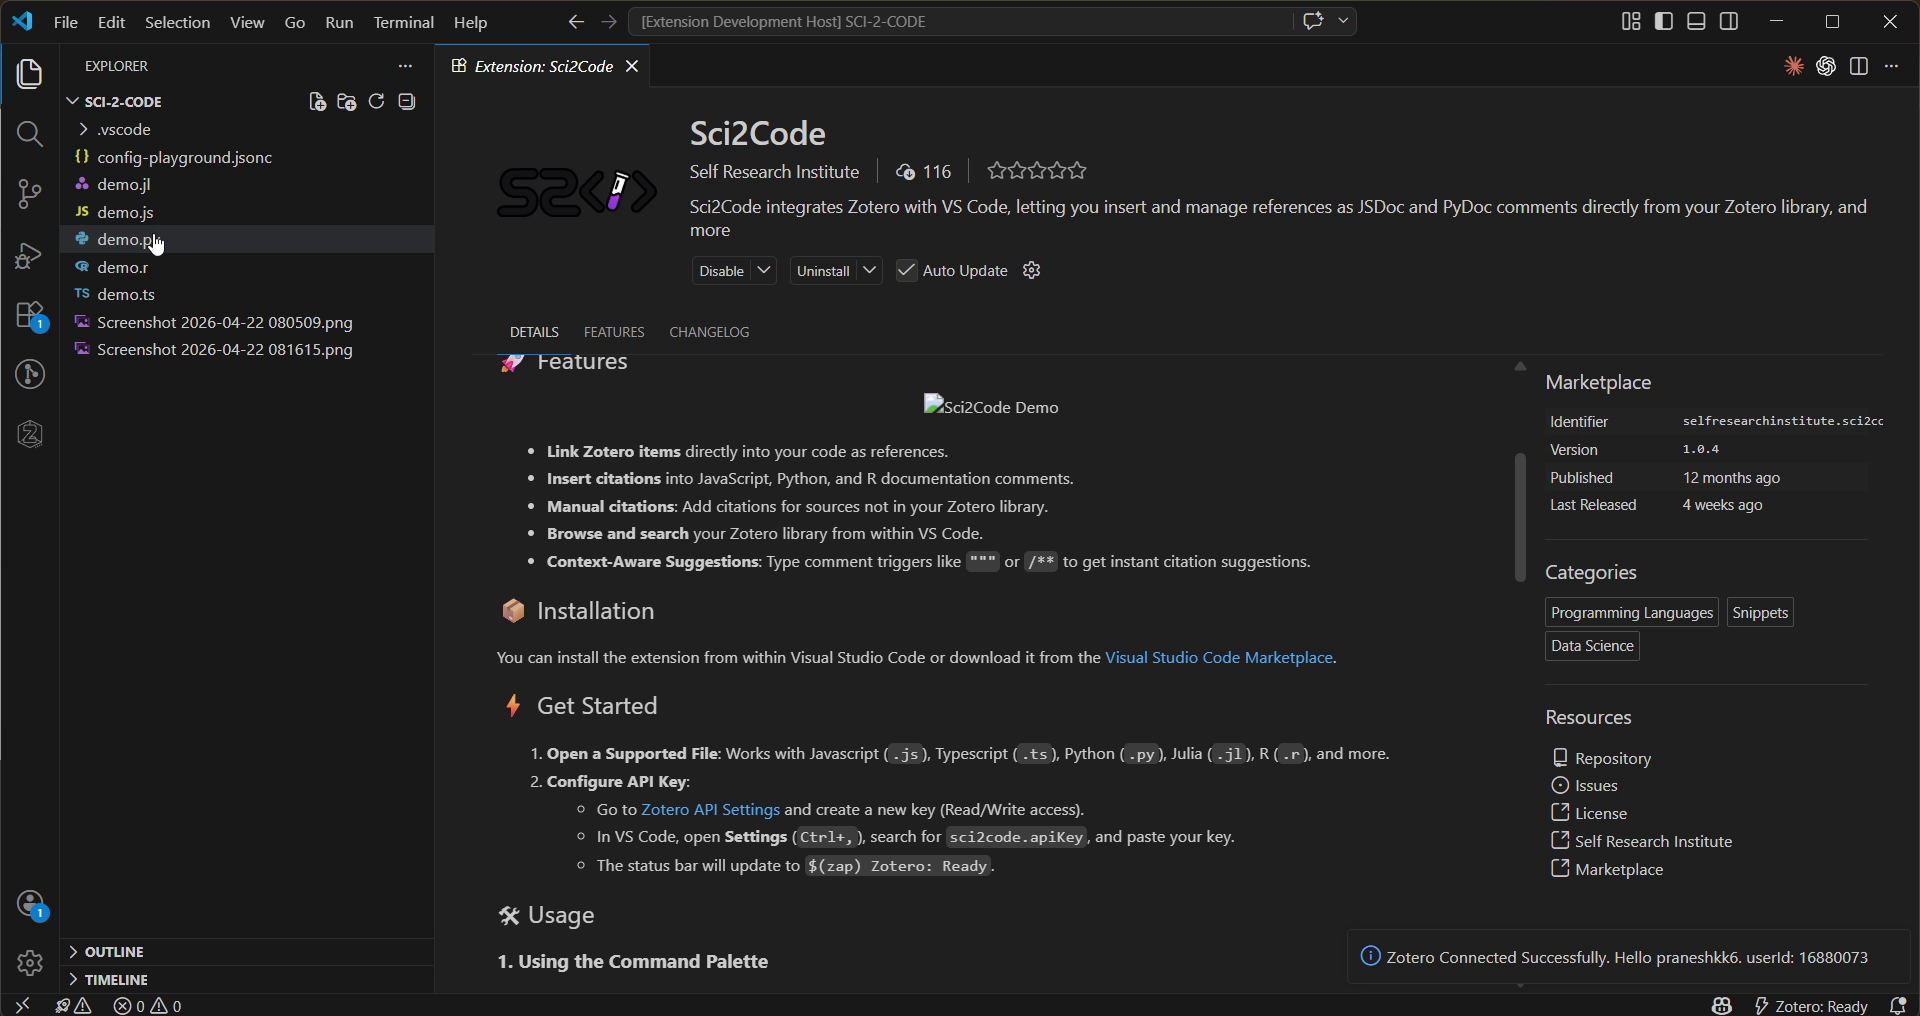Click the extension settings gear icon
The height and width of the screenshot is (1016, 1920).
click(1032, 271)
